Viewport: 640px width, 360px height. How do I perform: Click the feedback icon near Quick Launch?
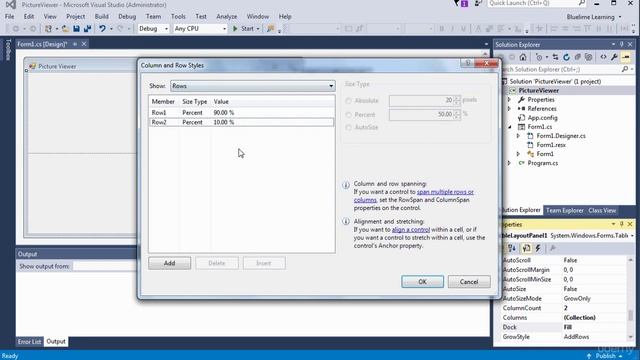[478, 3]
